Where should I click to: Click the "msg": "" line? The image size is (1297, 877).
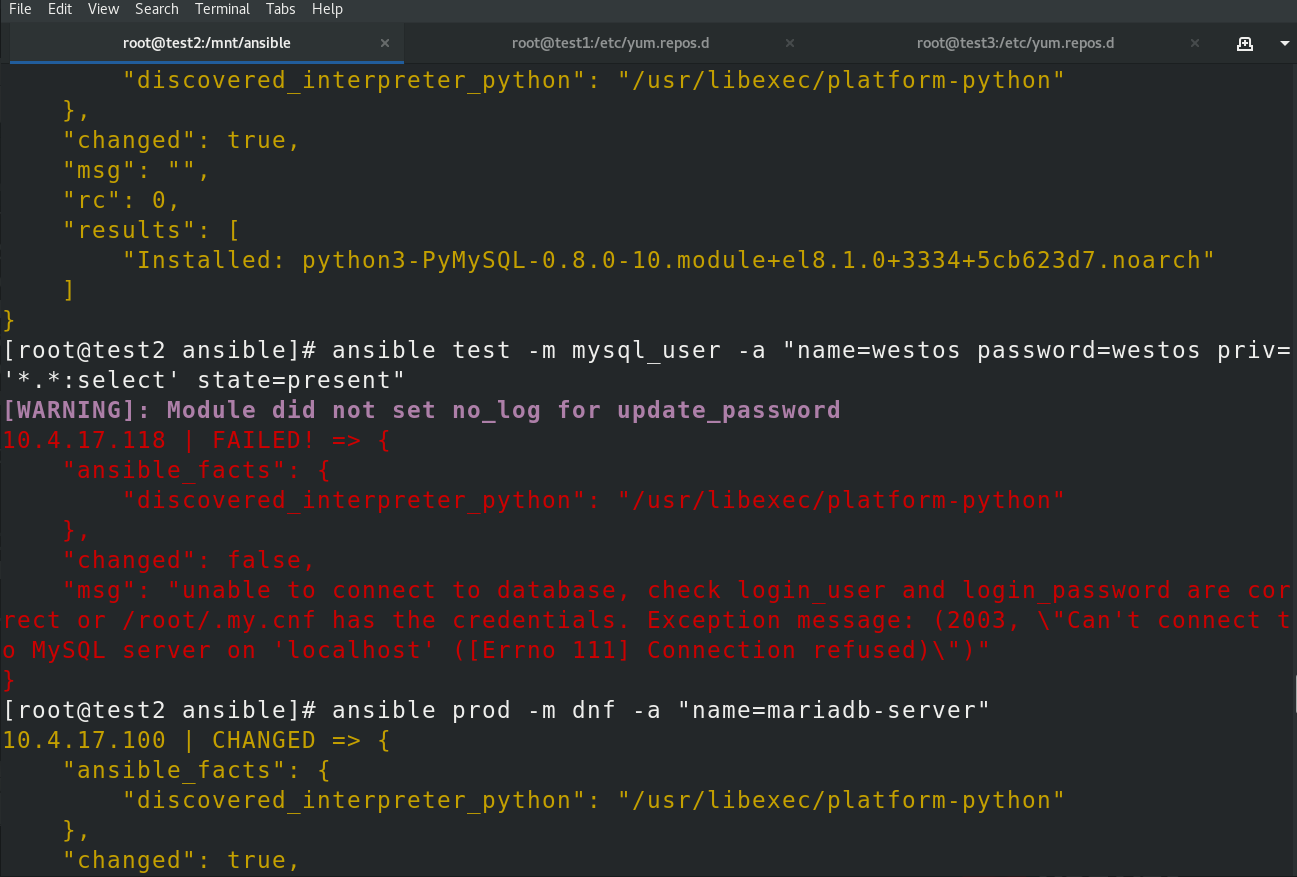tap(137, 170)
